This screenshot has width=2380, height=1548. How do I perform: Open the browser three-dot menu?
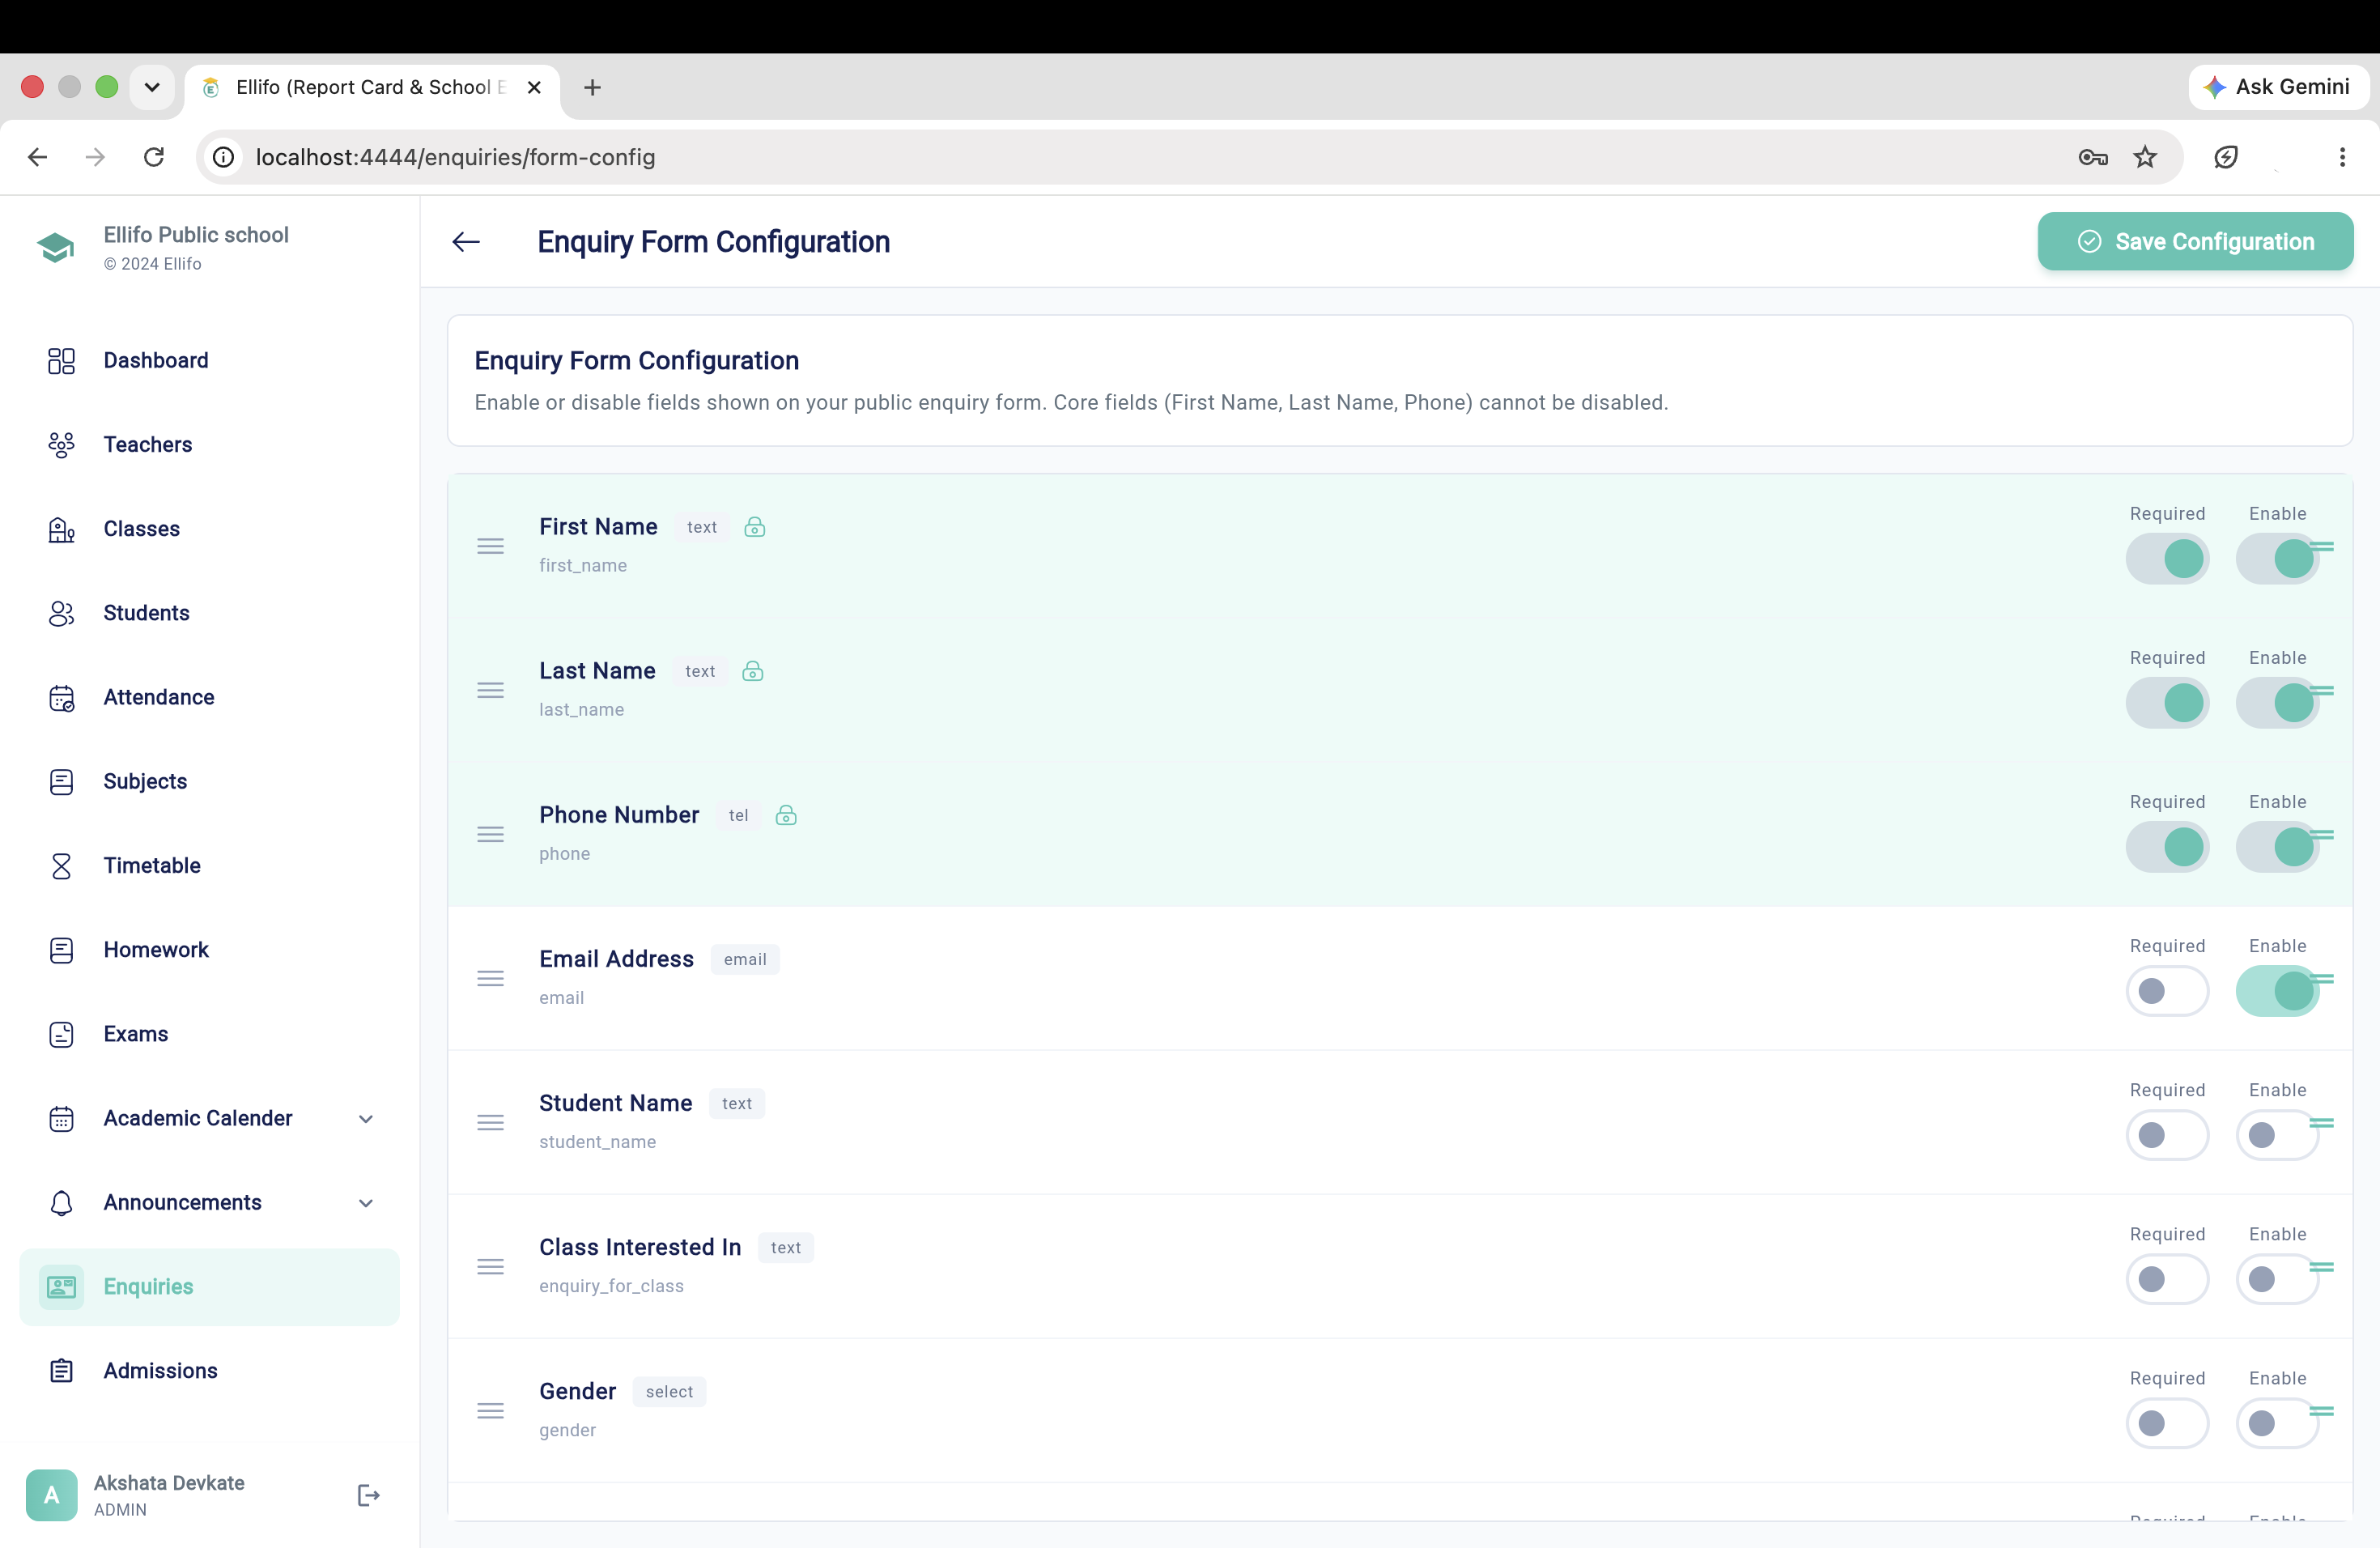click(2342, 157)
